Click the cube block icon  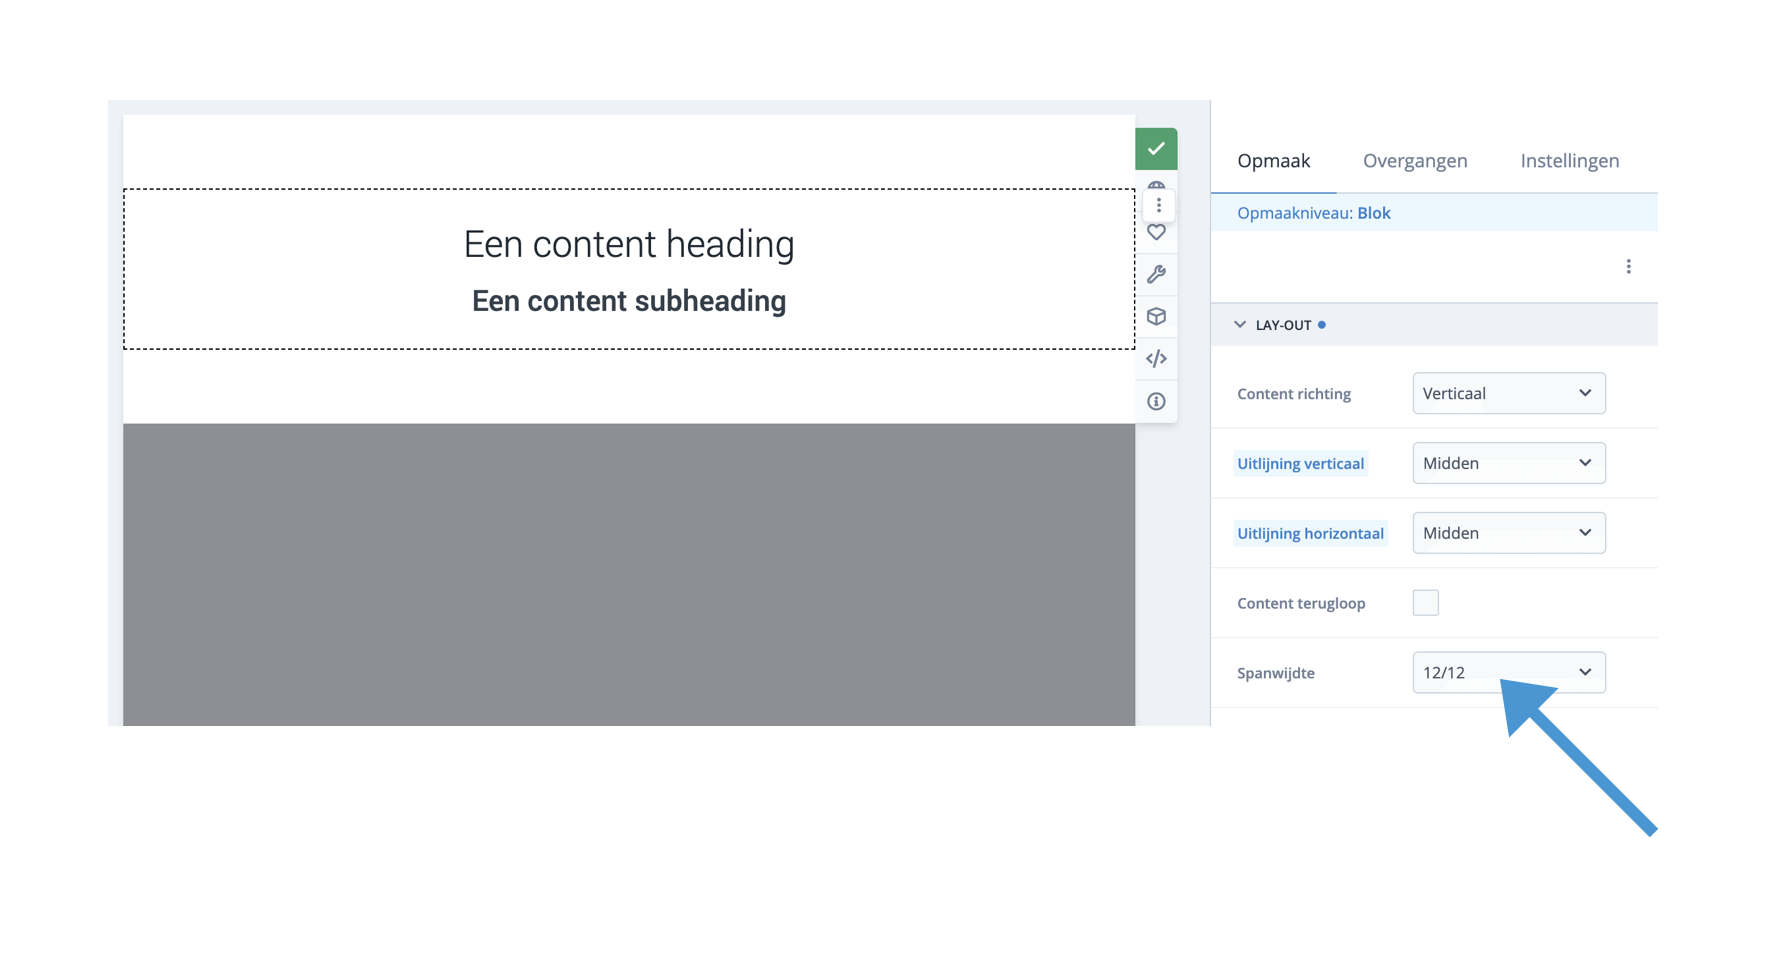(1156, 317)
